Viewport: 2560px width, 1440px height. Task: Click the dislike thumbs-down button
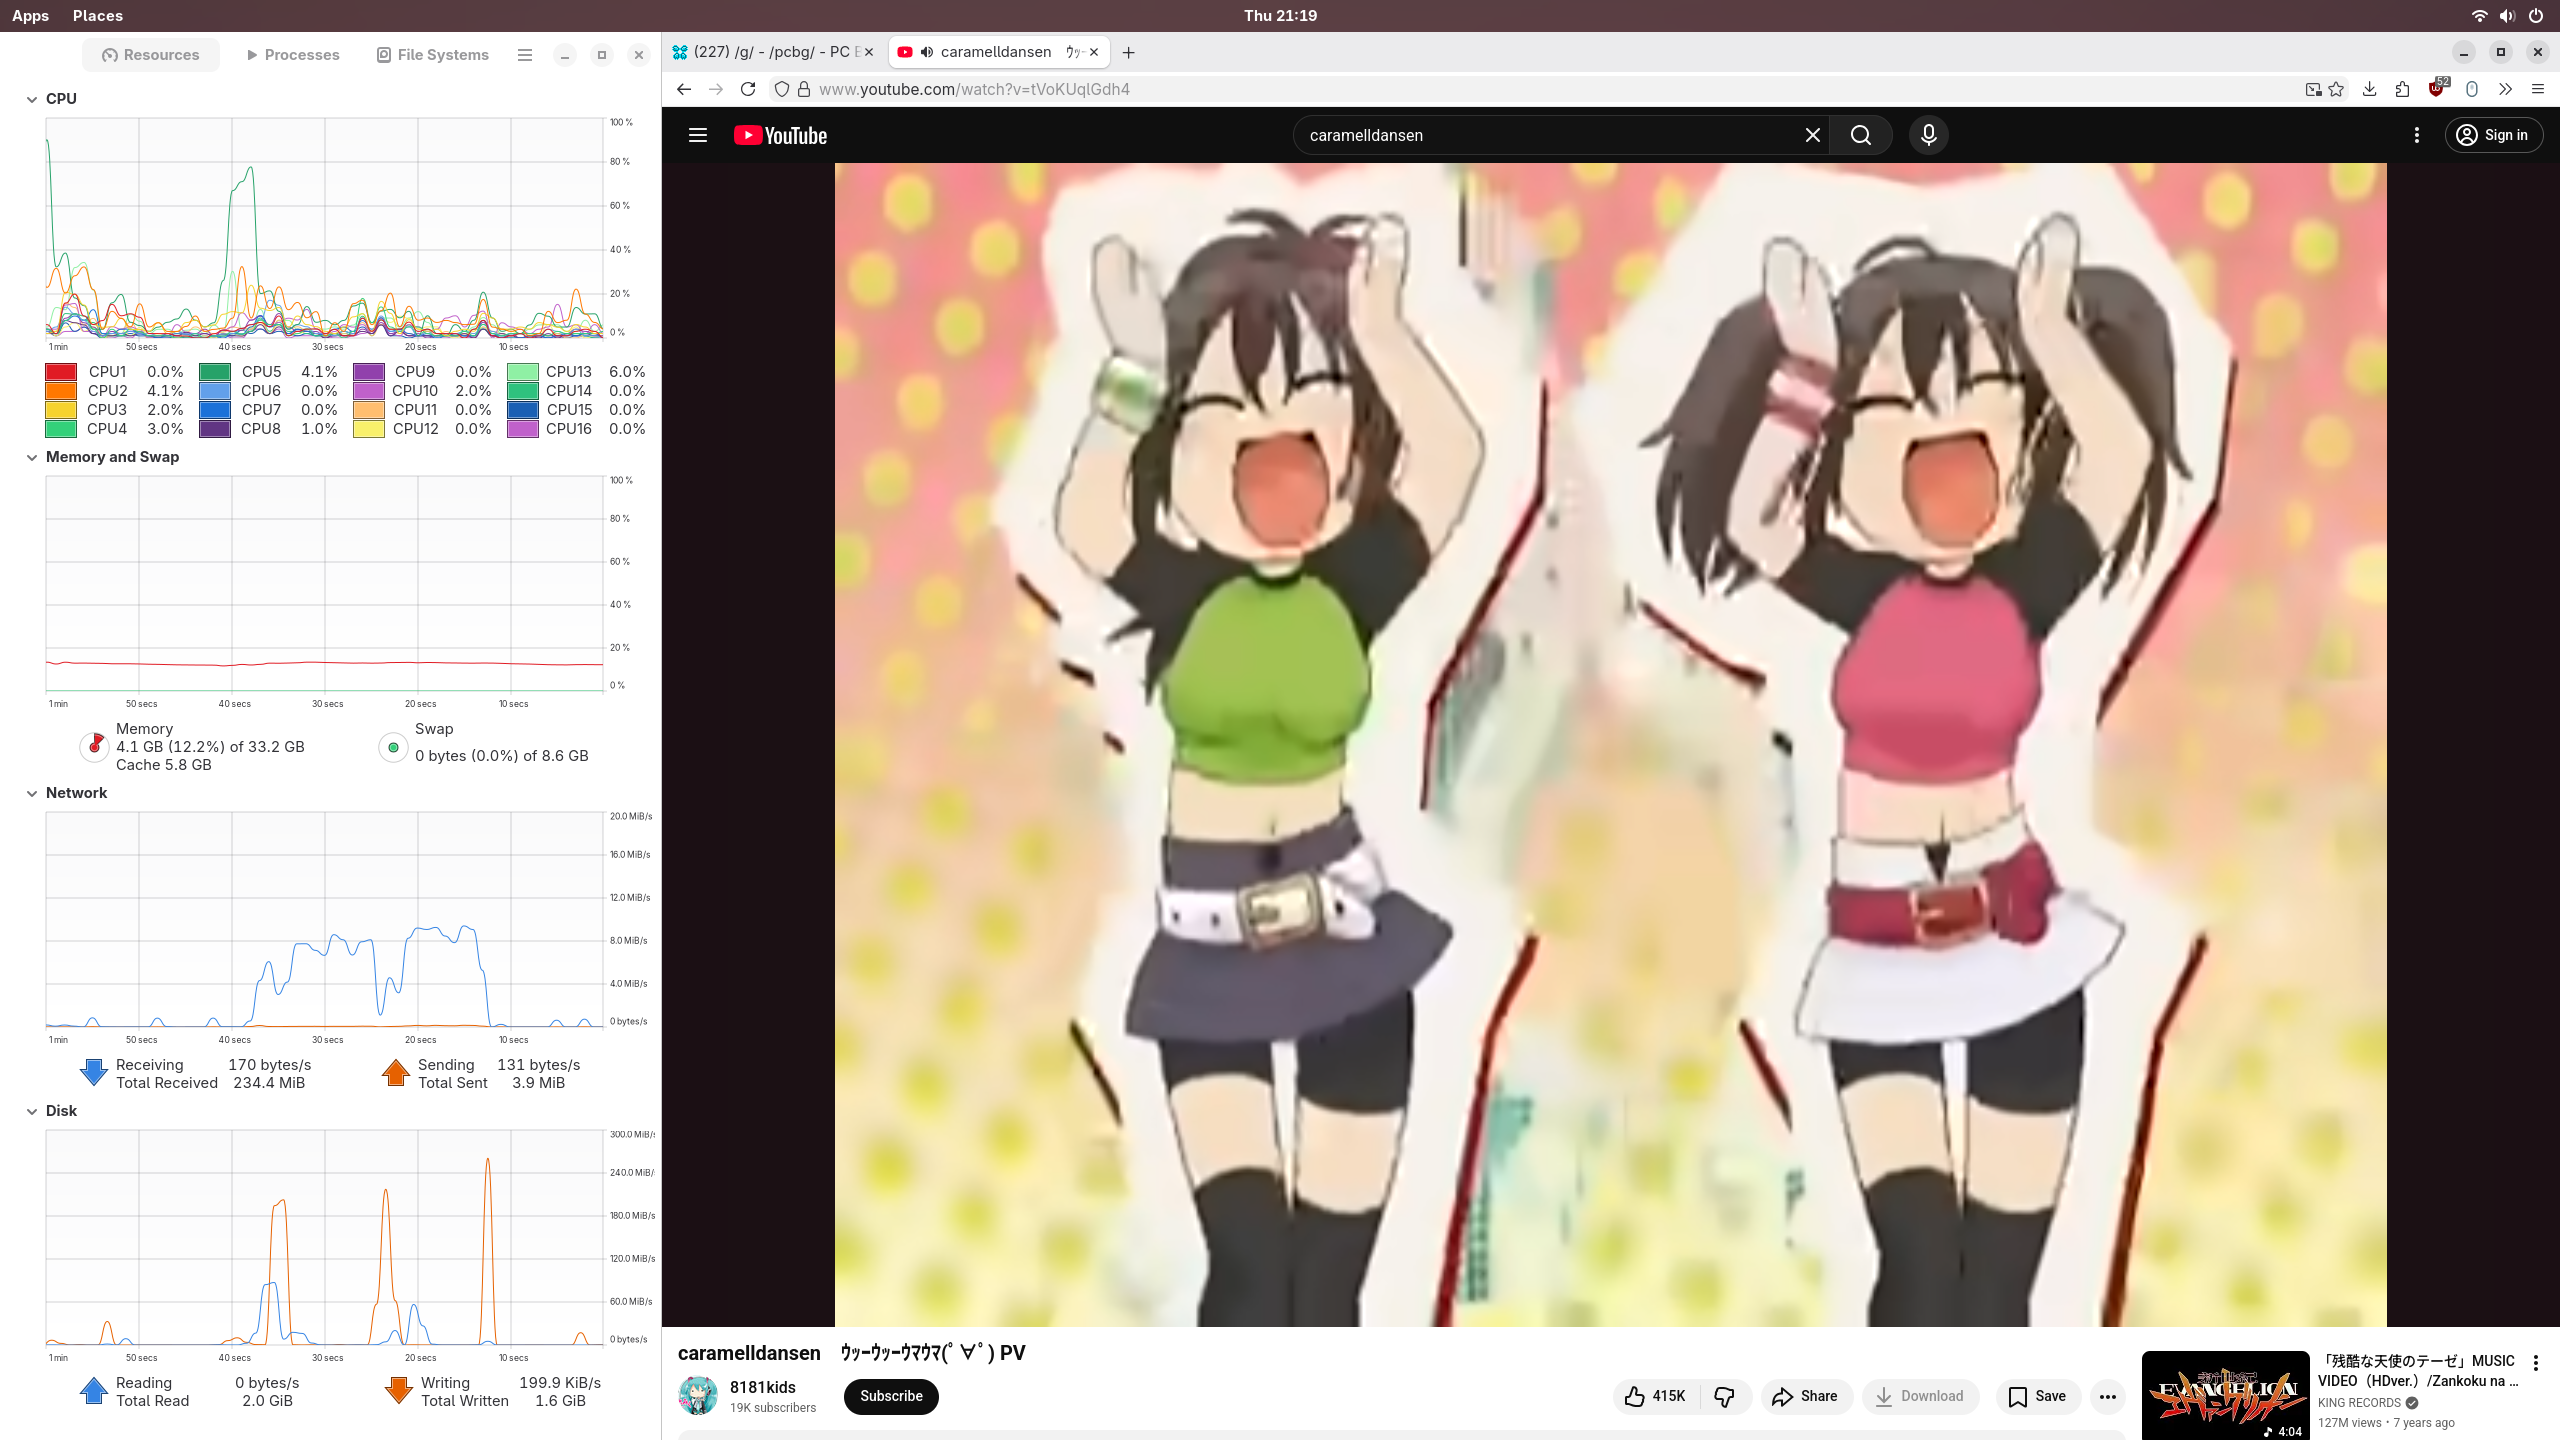(x=1725, y=1396)
